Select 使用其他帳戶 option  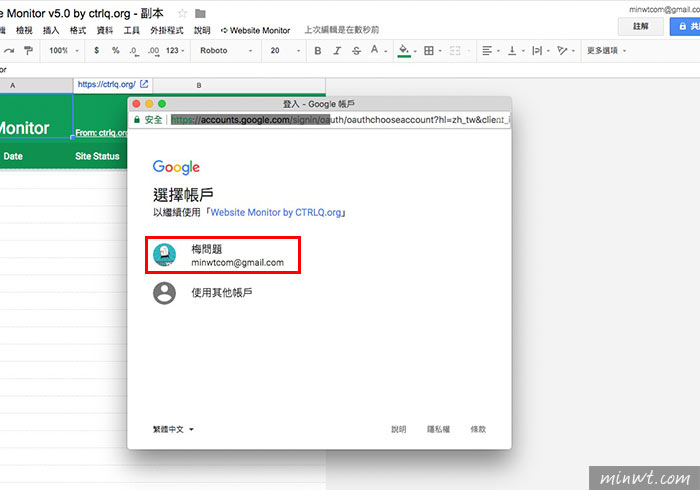(x=221, y=293)
